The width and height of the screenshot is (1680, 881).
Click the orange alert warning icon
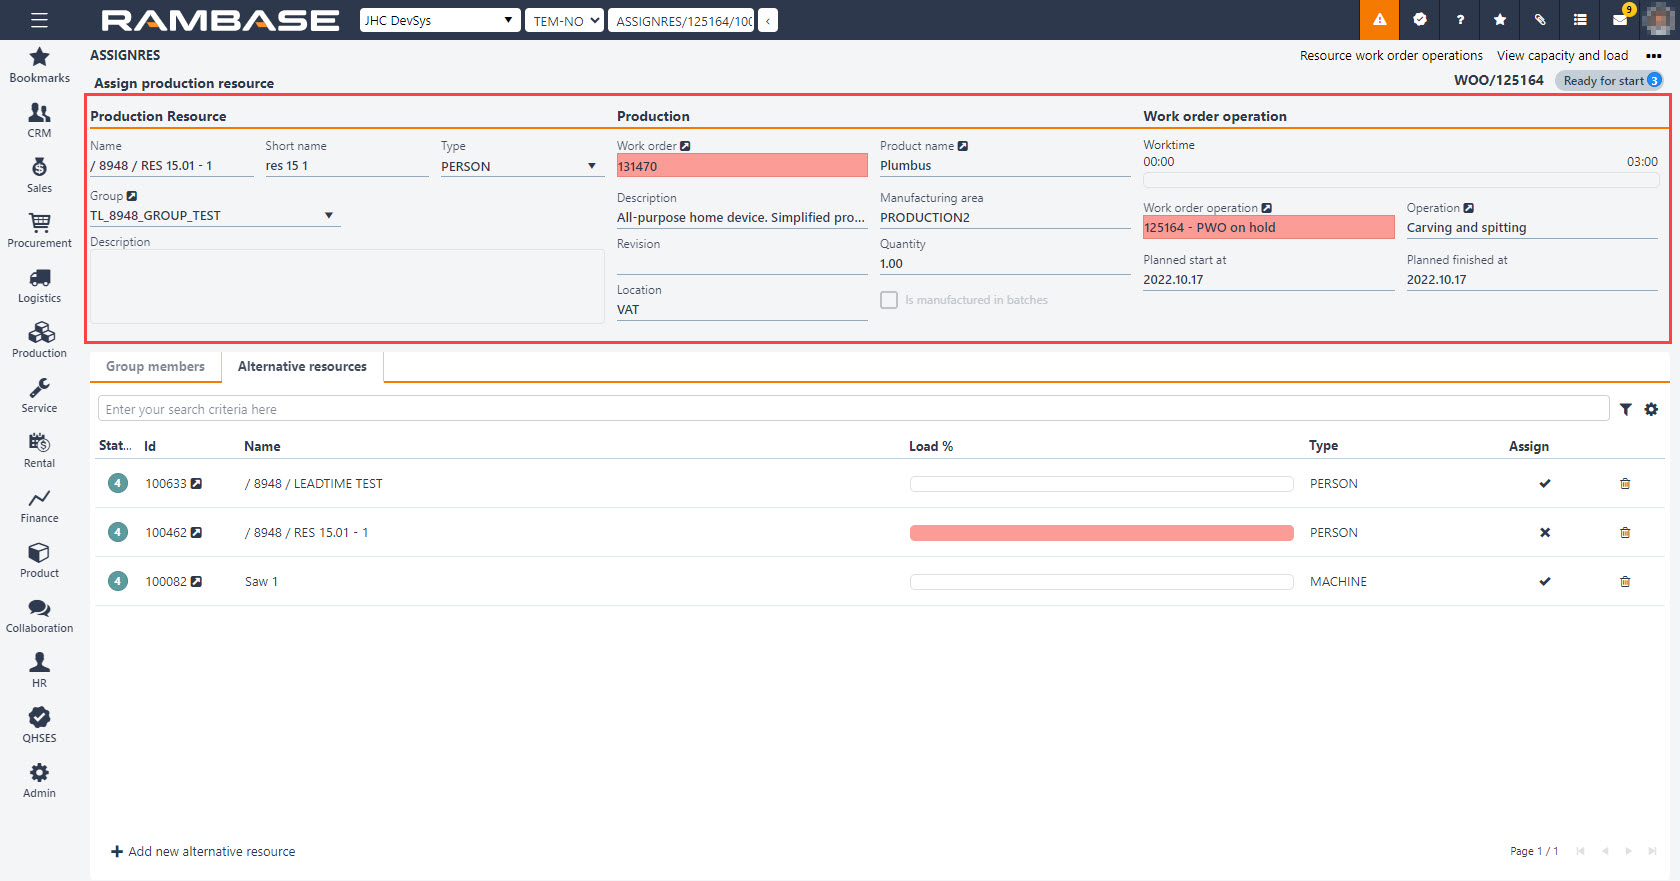pos(1379,20)
